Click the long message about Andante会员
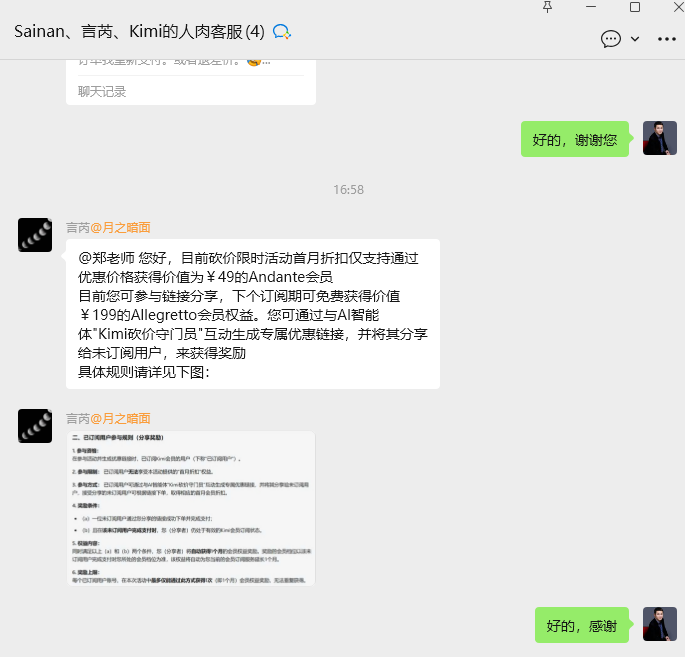 253,314
